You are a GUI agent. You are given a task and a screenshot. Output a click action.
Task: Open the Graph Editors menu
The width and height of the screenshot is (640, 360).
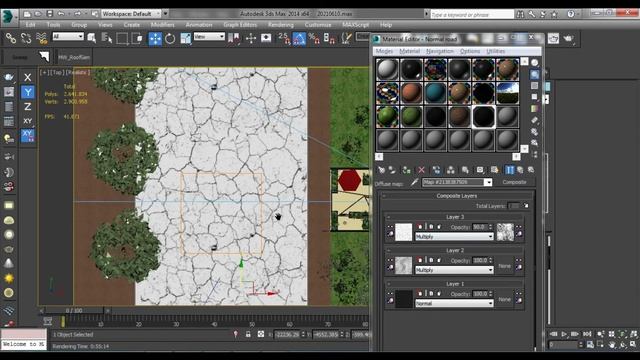tap(240, 25)
